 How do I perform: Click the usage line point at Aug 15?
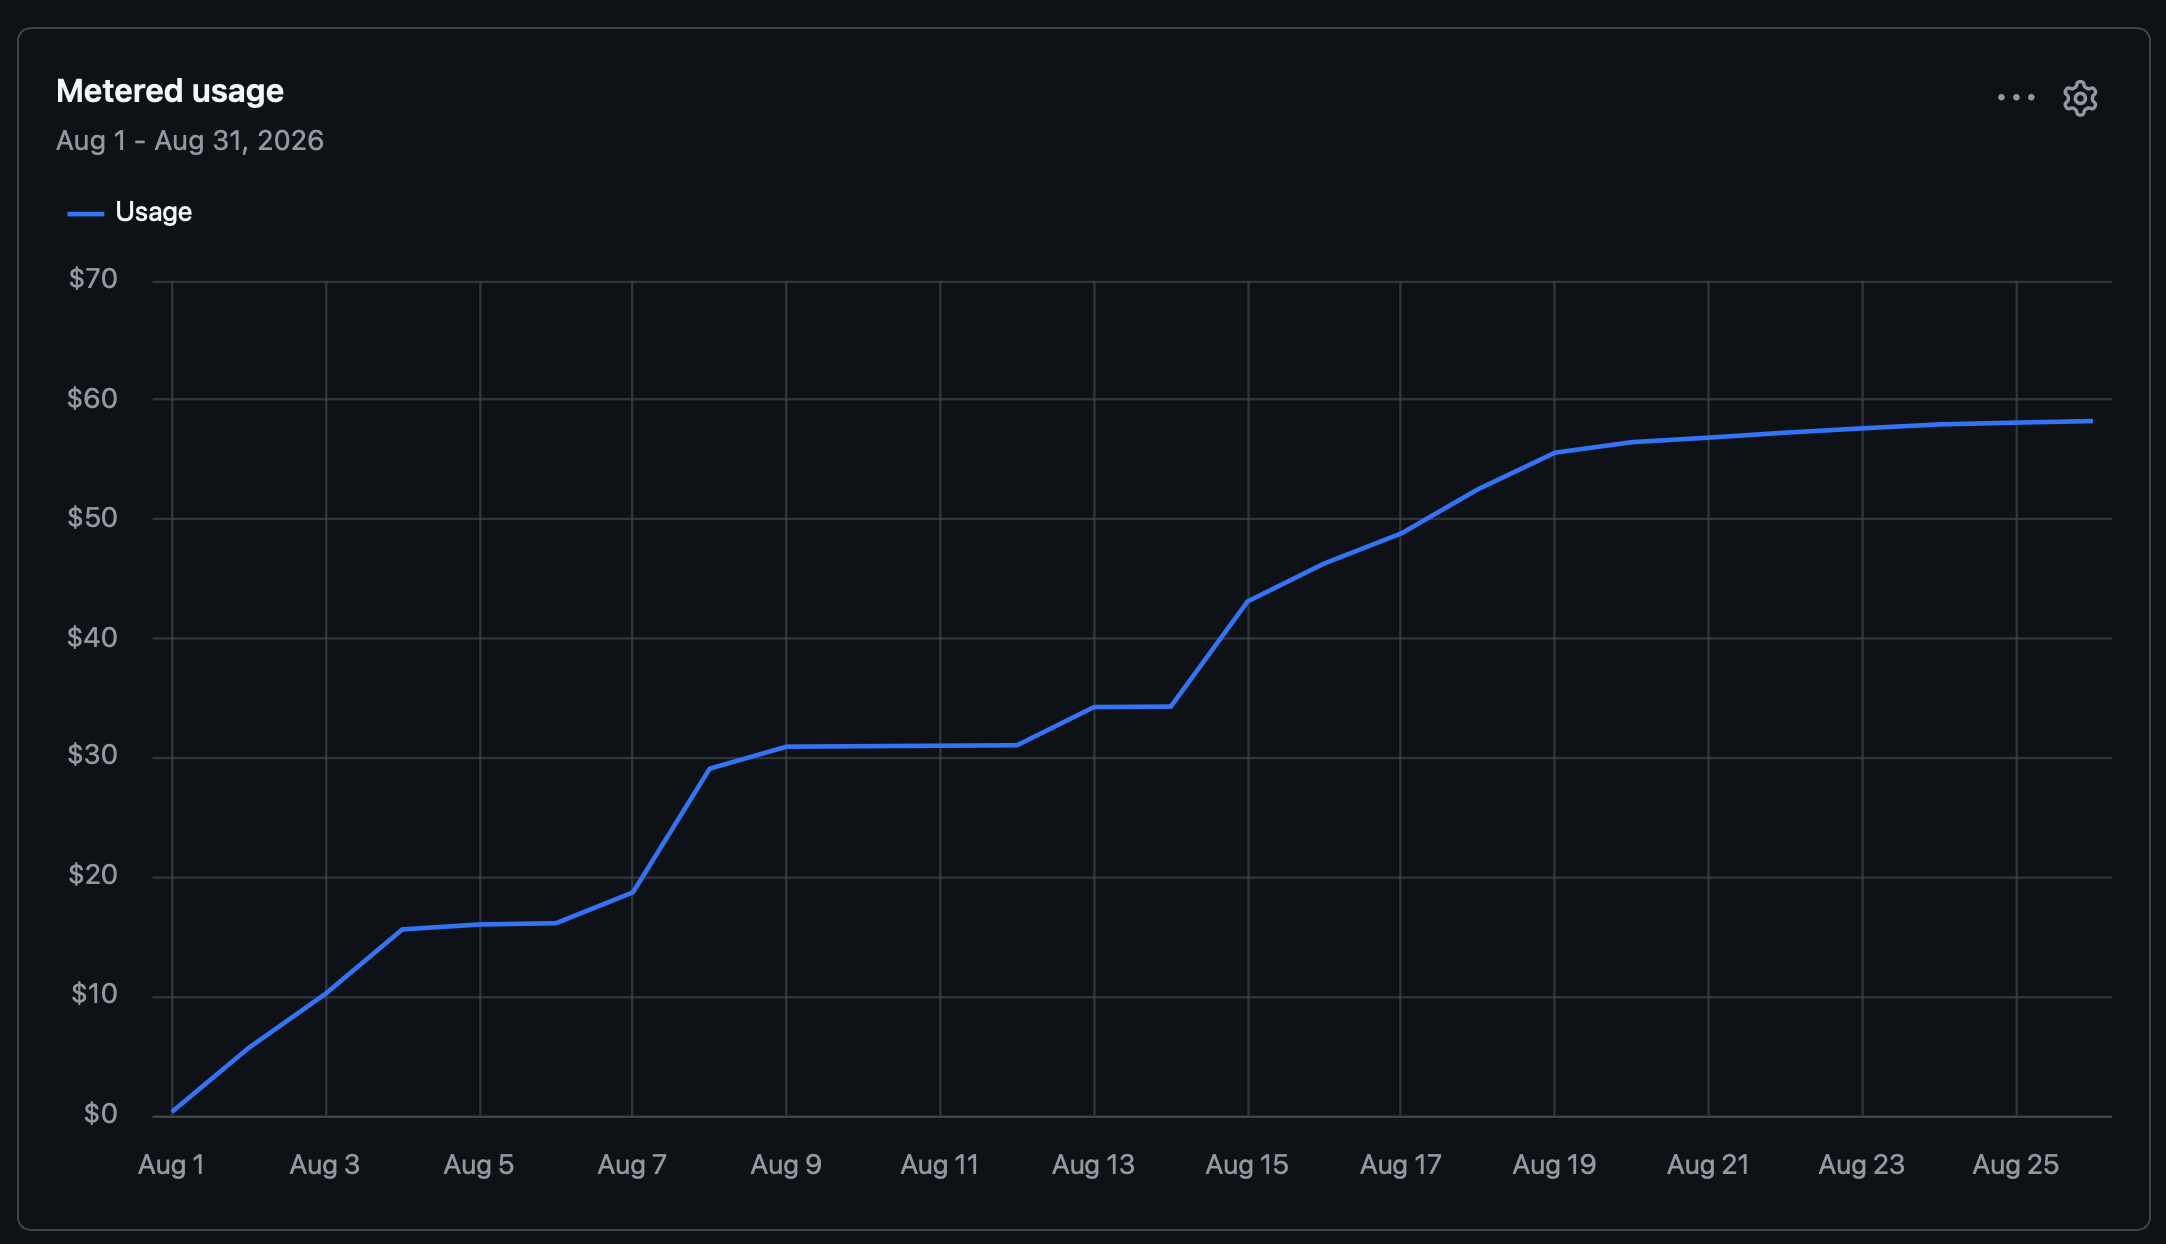(1248, 601)
